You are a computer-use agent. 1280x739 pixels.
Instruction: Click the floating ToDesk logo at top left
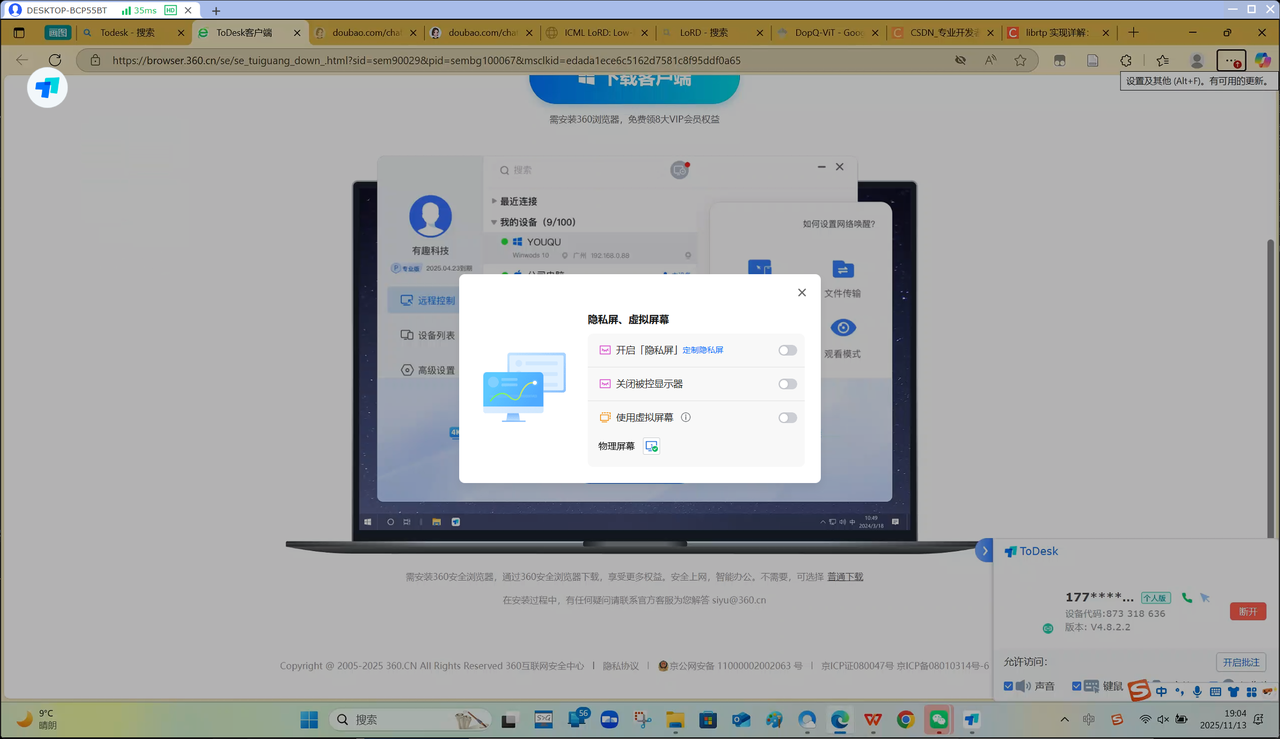point(47,88)
